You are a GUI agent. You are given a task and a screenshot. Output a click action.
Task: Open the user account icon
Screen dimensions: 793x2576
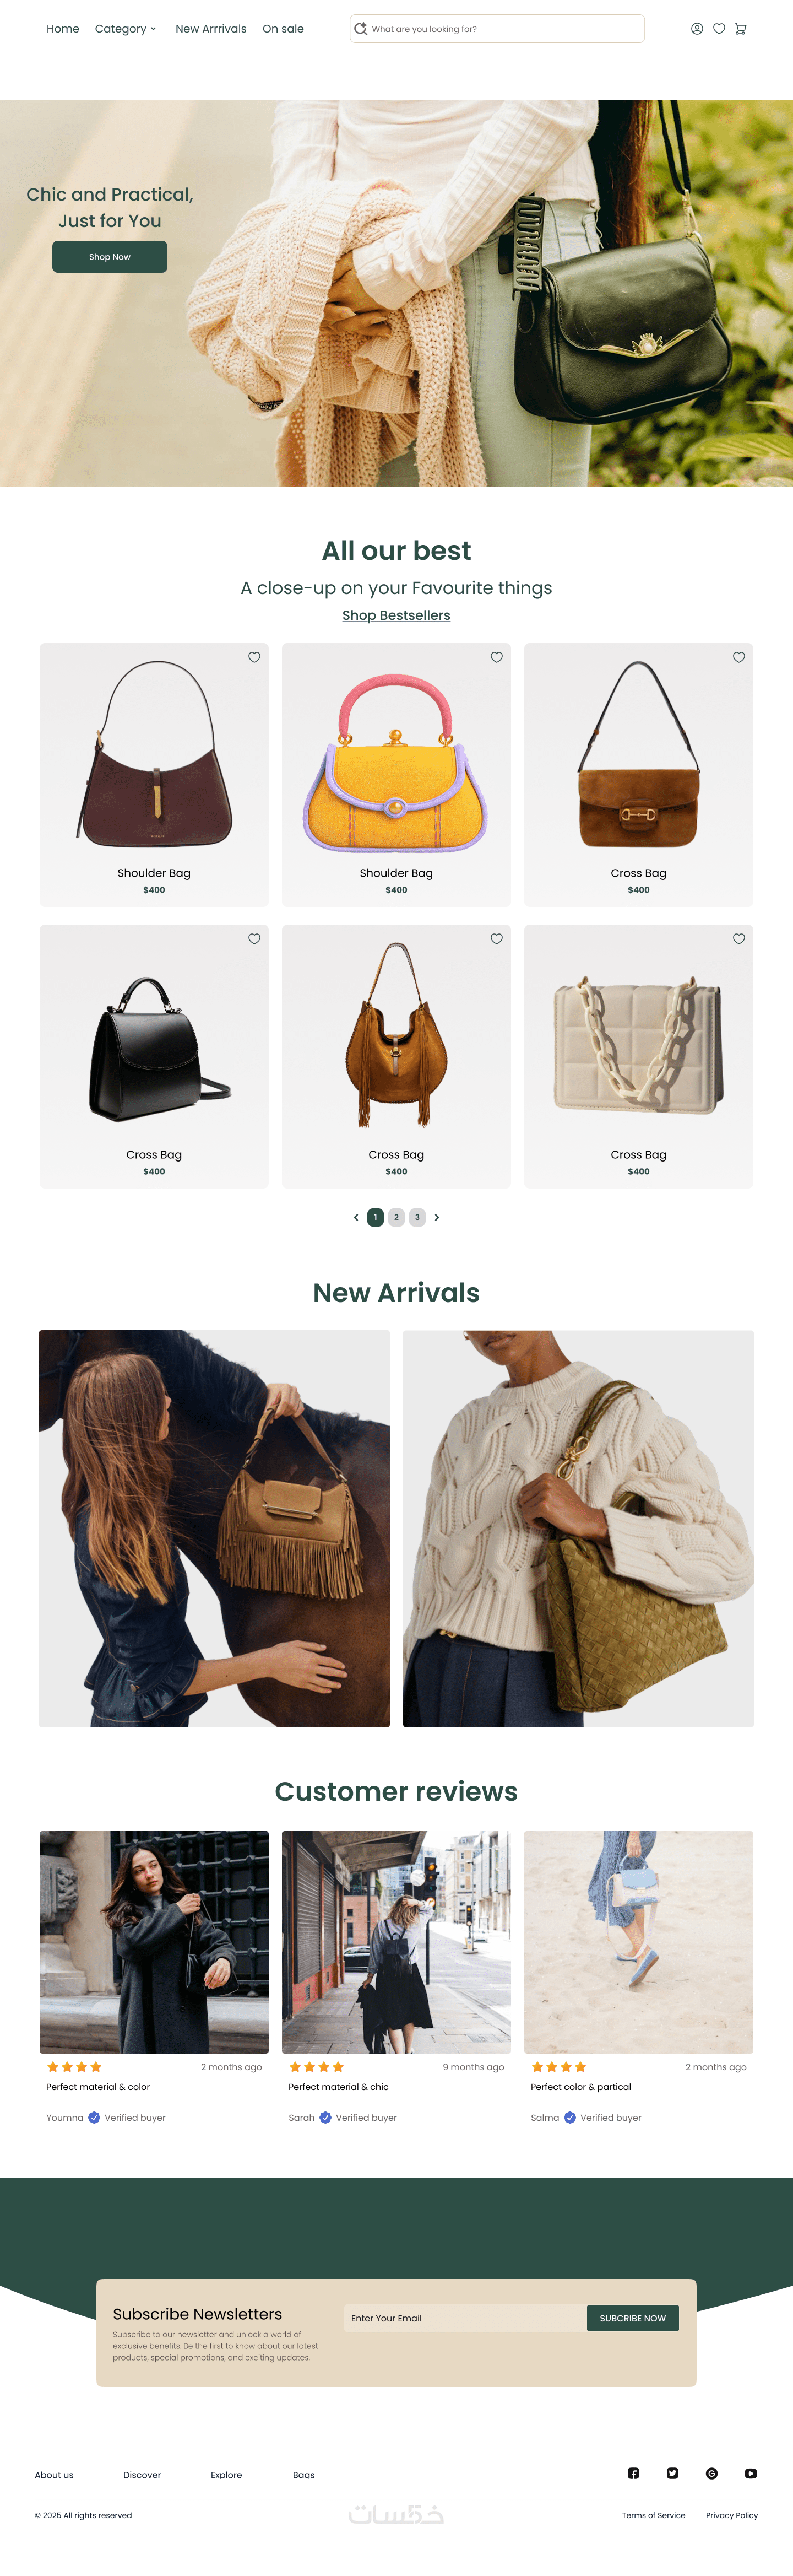click(x=697, y=29)
